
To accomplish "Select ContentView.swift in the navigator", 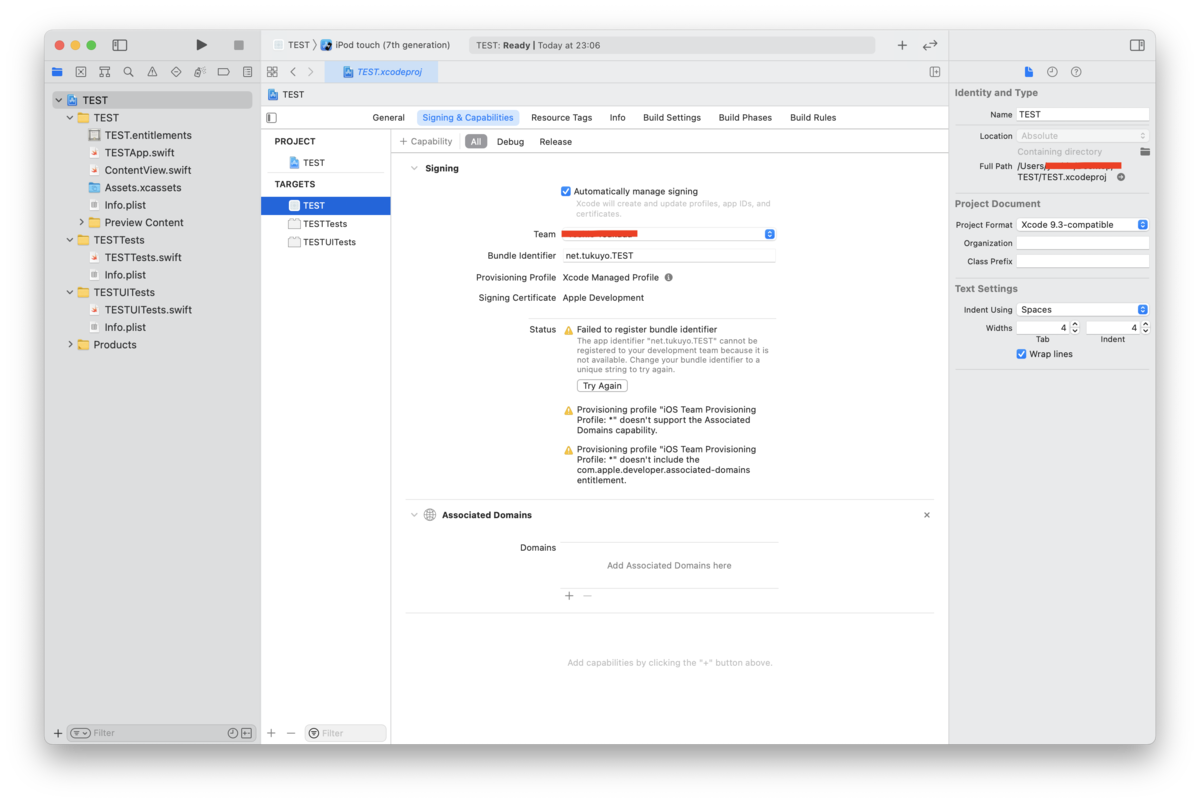I will [x=148, y=170].
